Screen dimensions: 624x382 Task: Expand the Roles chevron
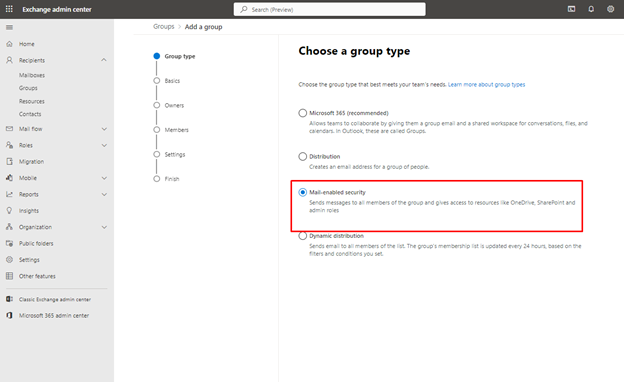coord(104,145)
